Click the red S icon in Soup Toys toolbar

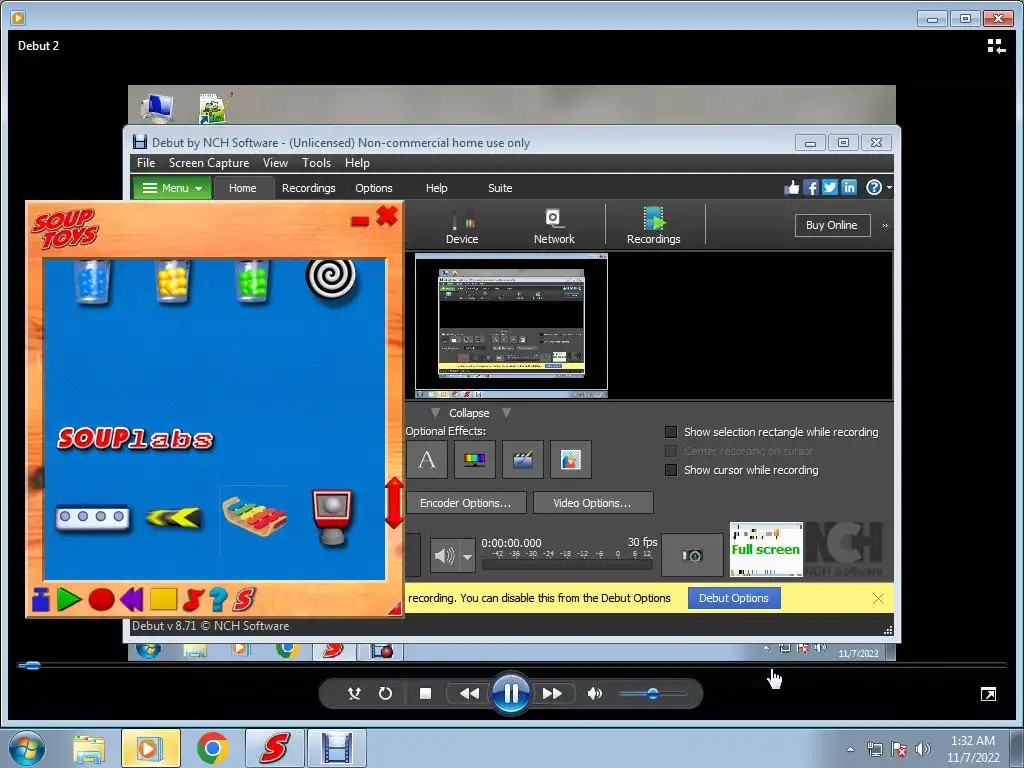click(244, 599)
